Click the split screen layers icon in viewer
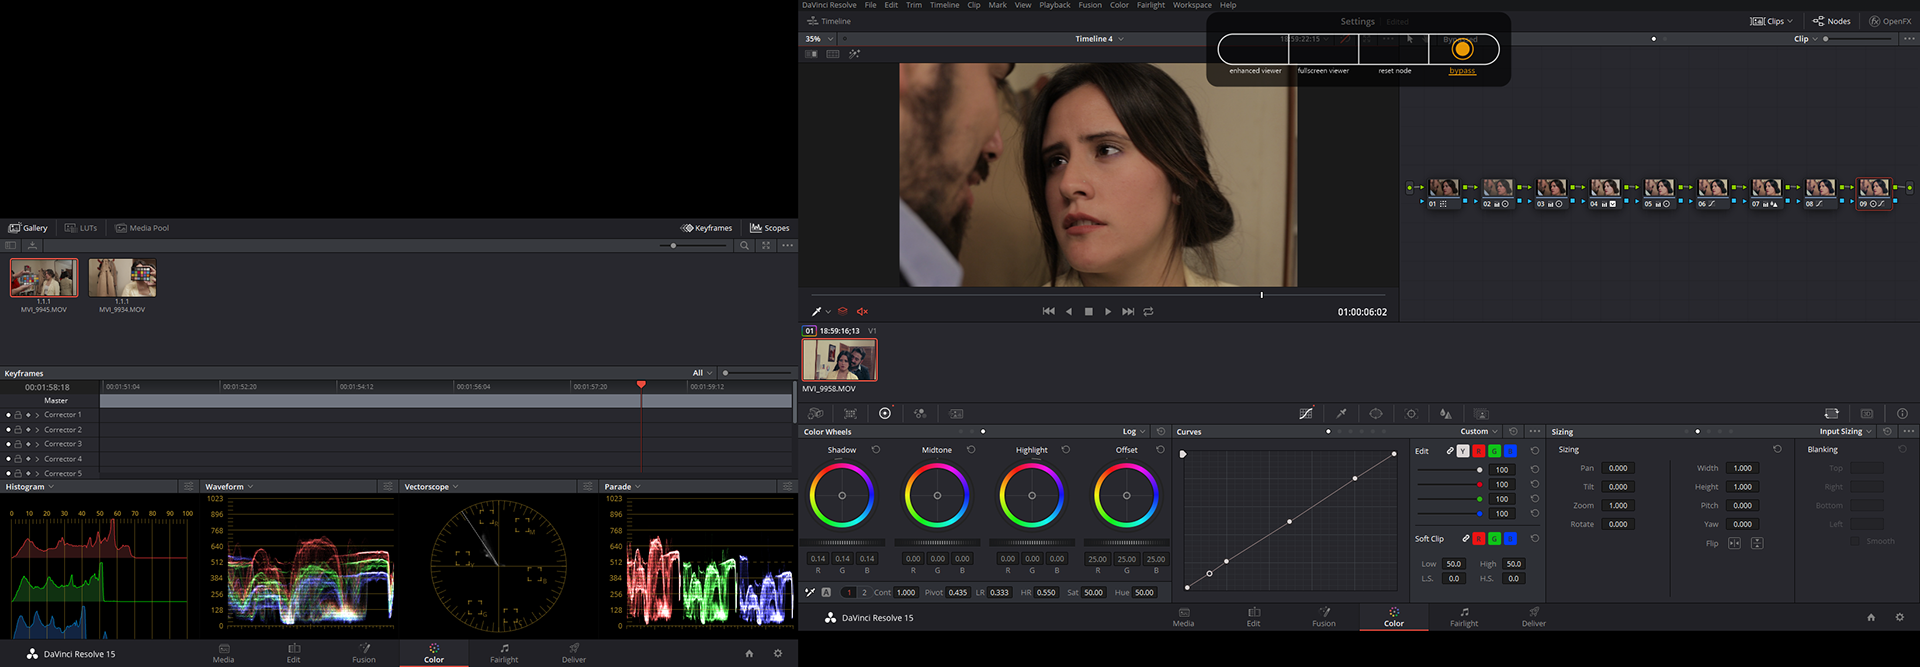Viewport: 1920px width, 667px height. click(x=843, y=311)
